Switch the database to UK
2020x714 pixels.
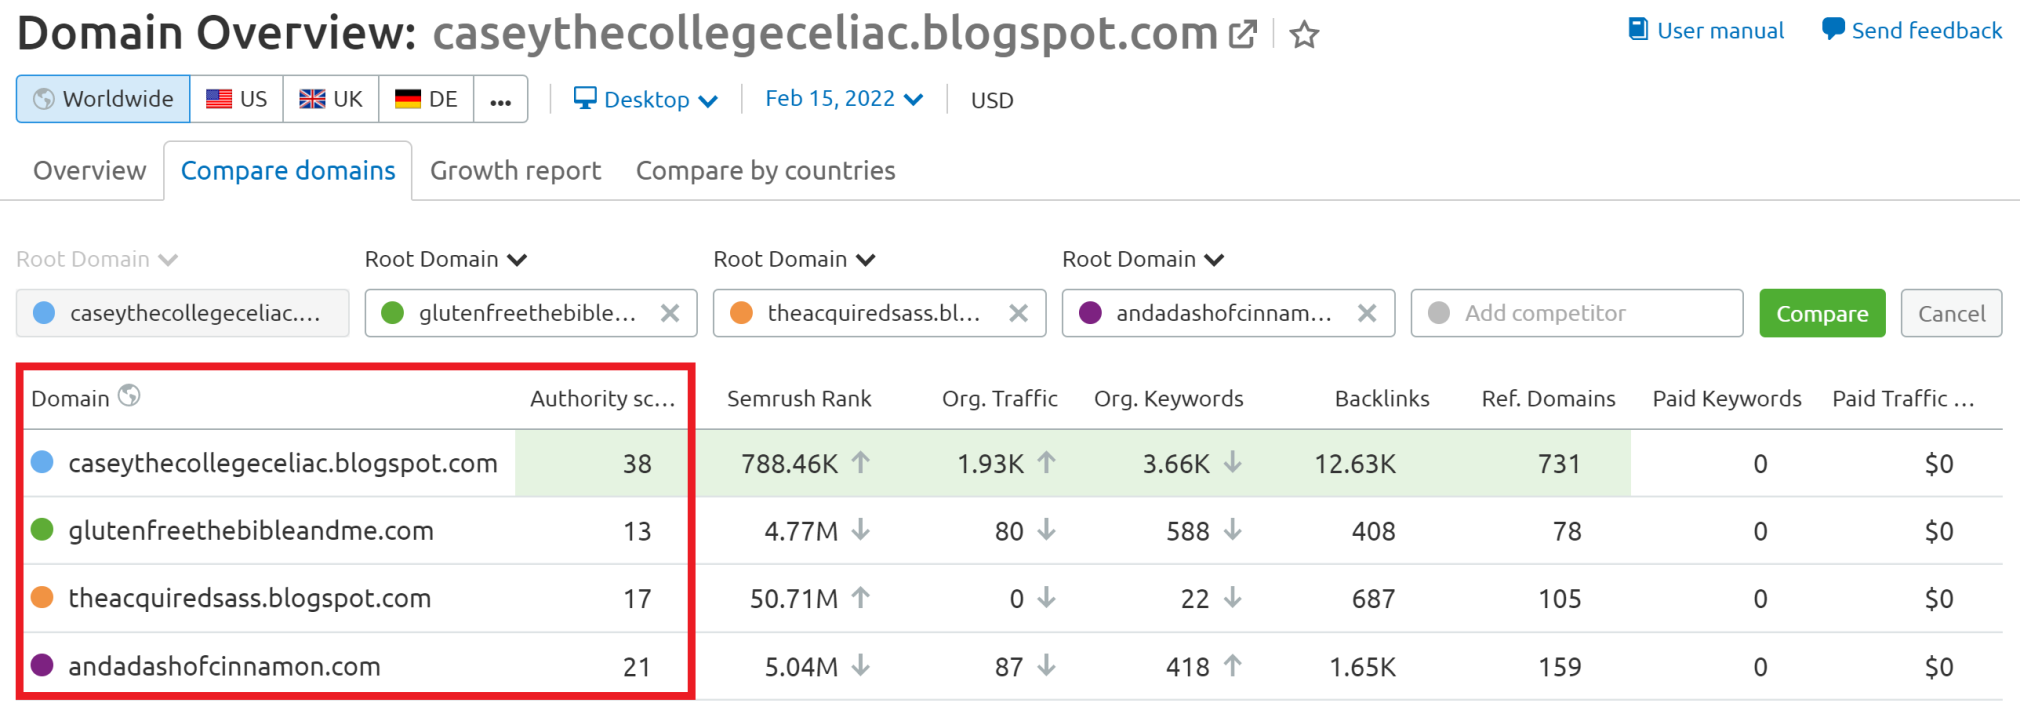331,99
